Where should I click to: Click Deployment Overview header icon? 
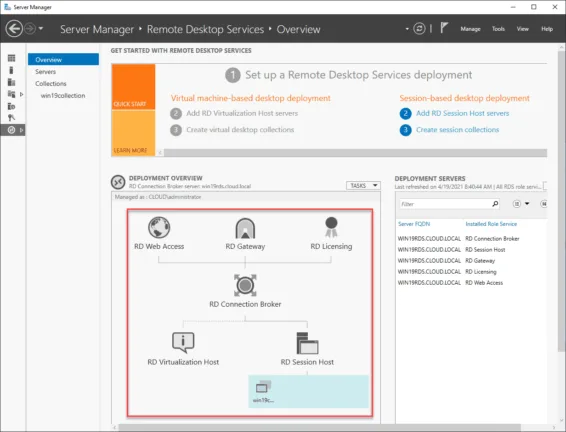[x=118, y=182]
